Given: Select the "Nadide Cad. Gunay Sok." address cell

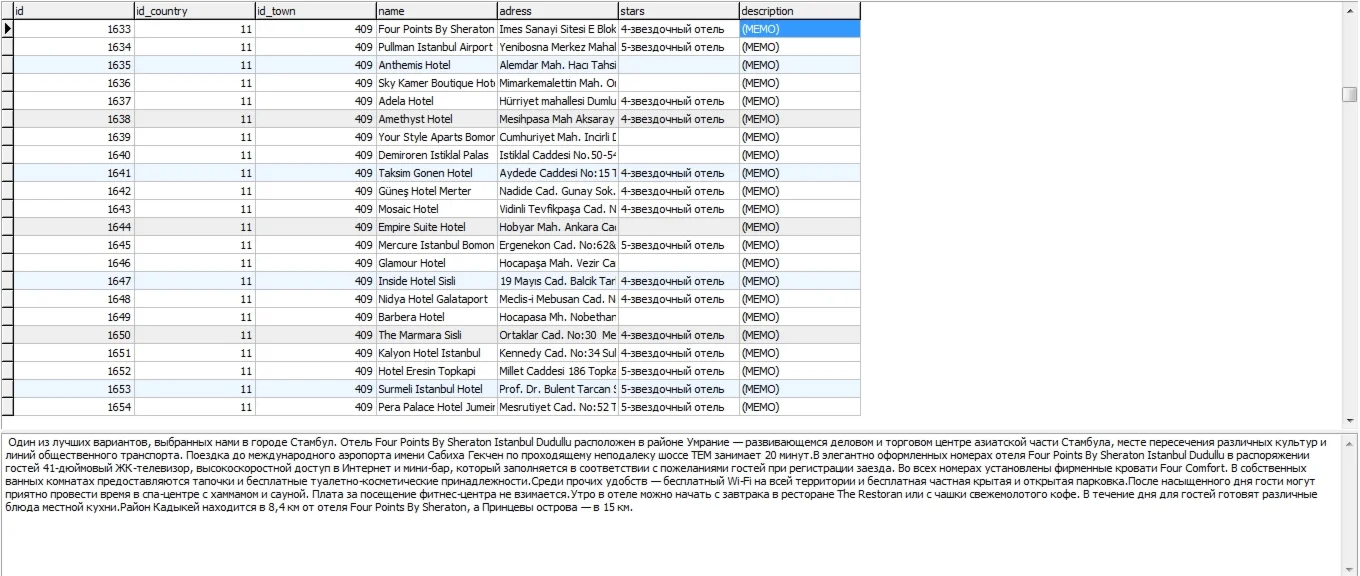Looking at the screenshot, I should (557, 191).
